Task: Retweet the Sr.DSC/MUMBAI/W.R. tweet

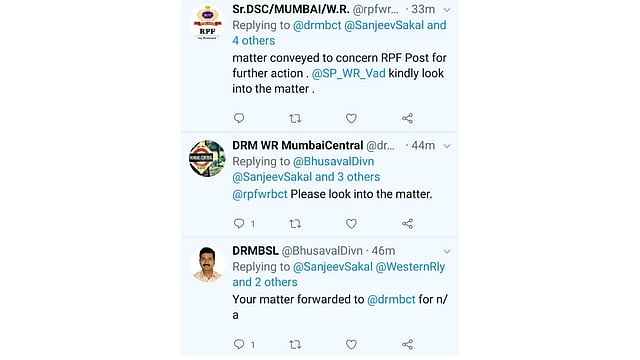Action: point(295,118)
